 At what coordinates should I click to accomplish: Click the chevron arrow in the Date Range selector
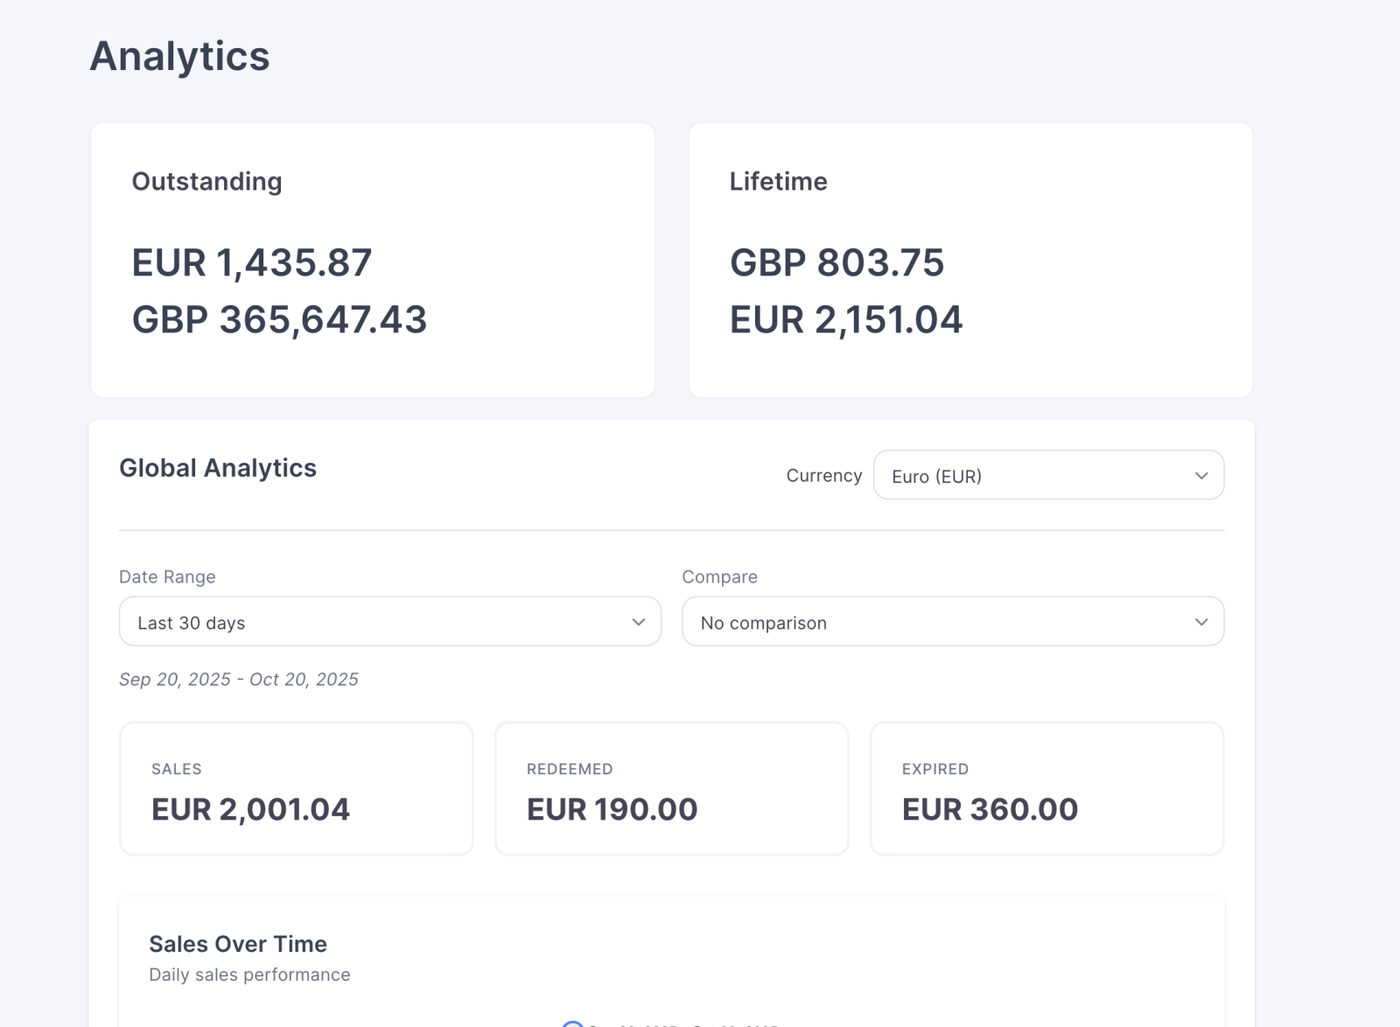(638, 622)
